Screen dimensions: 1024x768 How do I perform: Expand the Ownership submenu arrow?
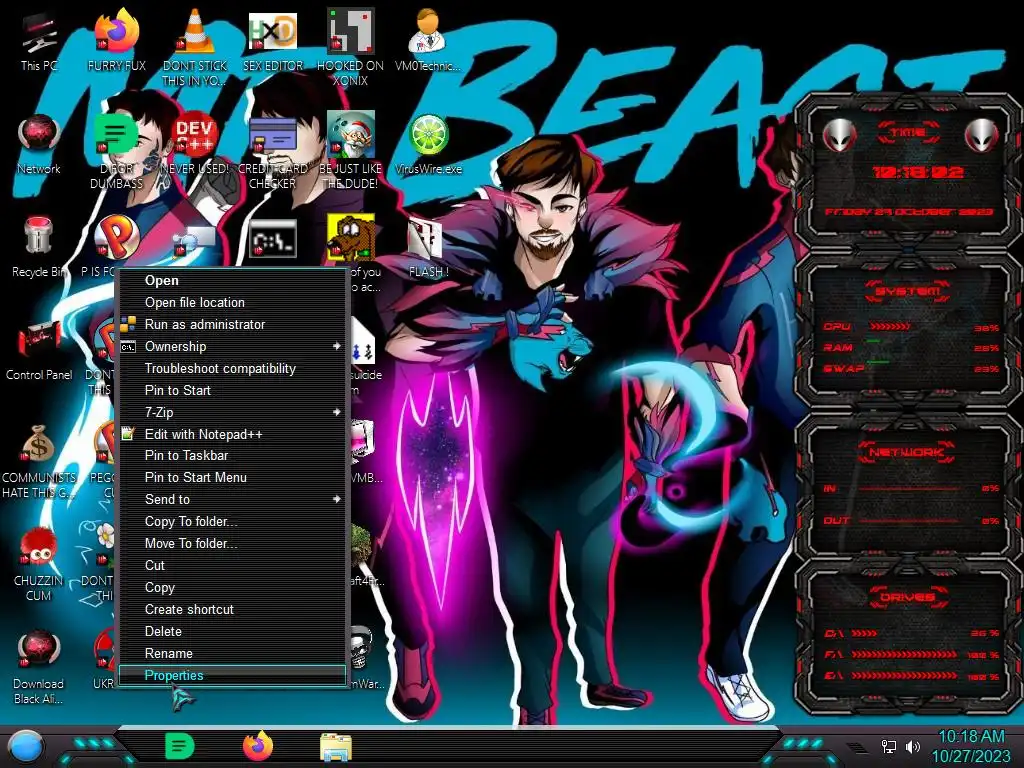point(336,346)
